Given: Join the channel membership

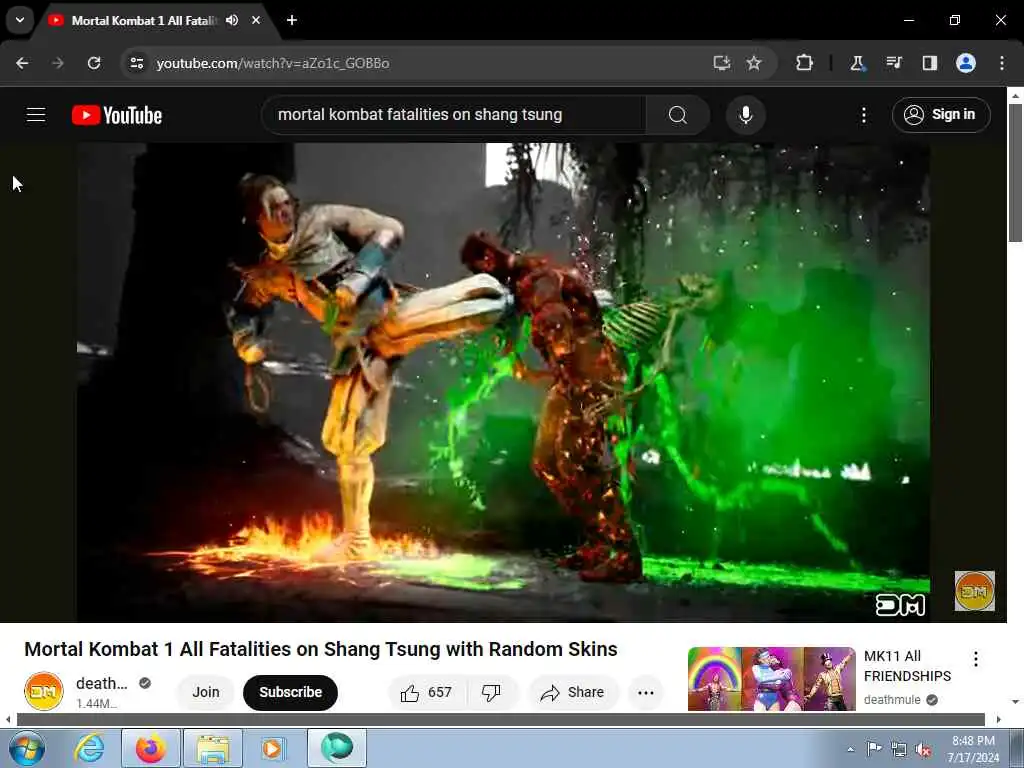Looking at the screenshot, I should pyautogui.click(x=206, y=692).
